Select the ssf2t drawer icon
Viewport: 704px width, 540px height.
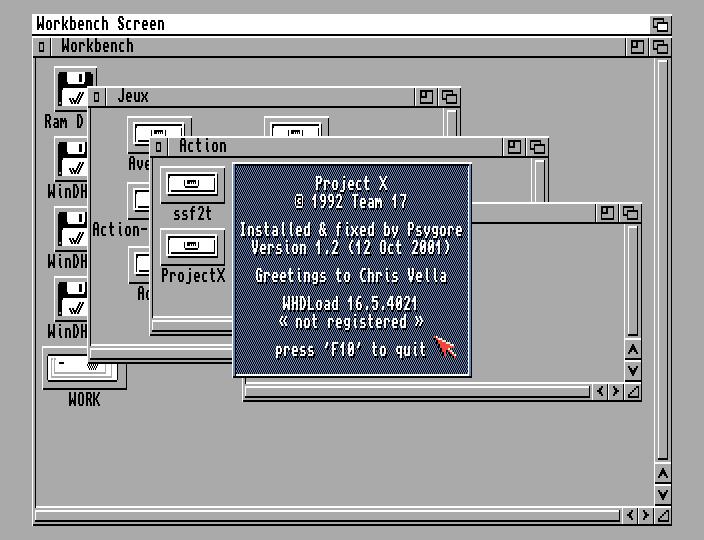tap(193, 184)
